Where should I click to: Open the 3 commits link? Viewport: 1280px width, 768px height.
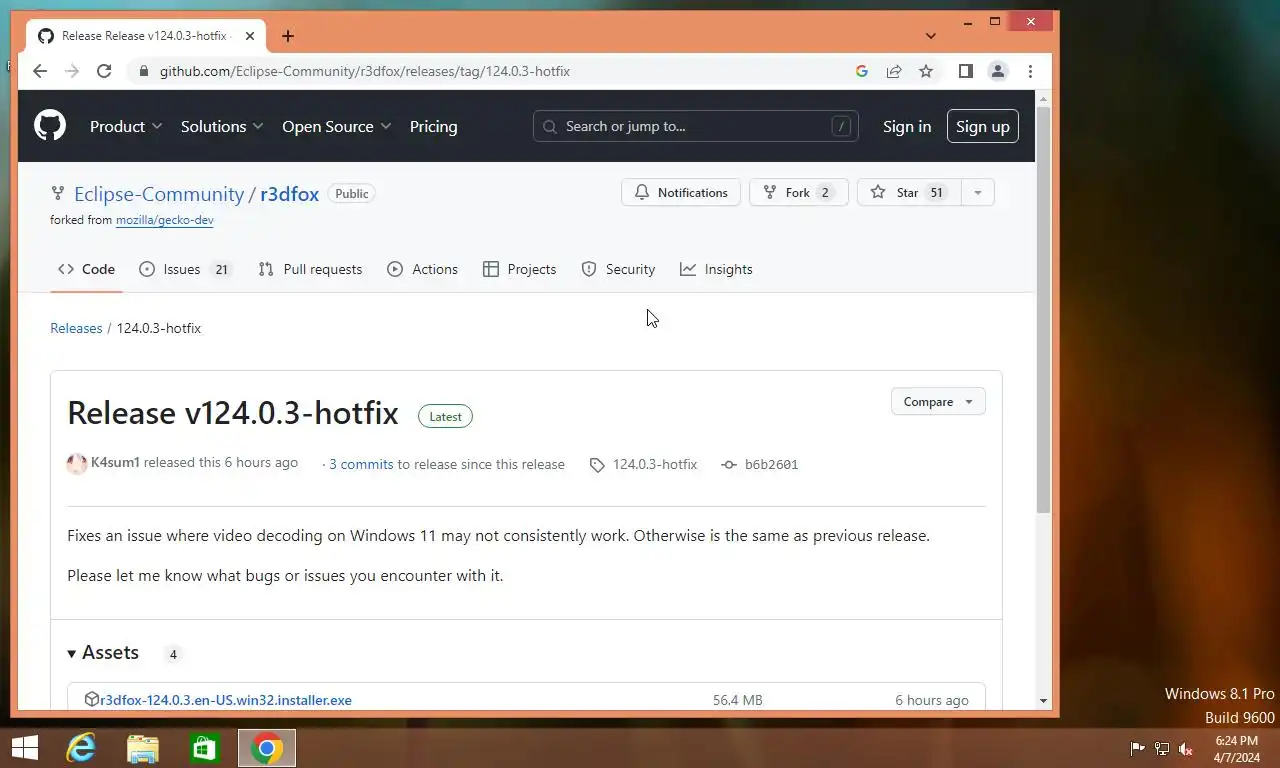tap(361, 464)
